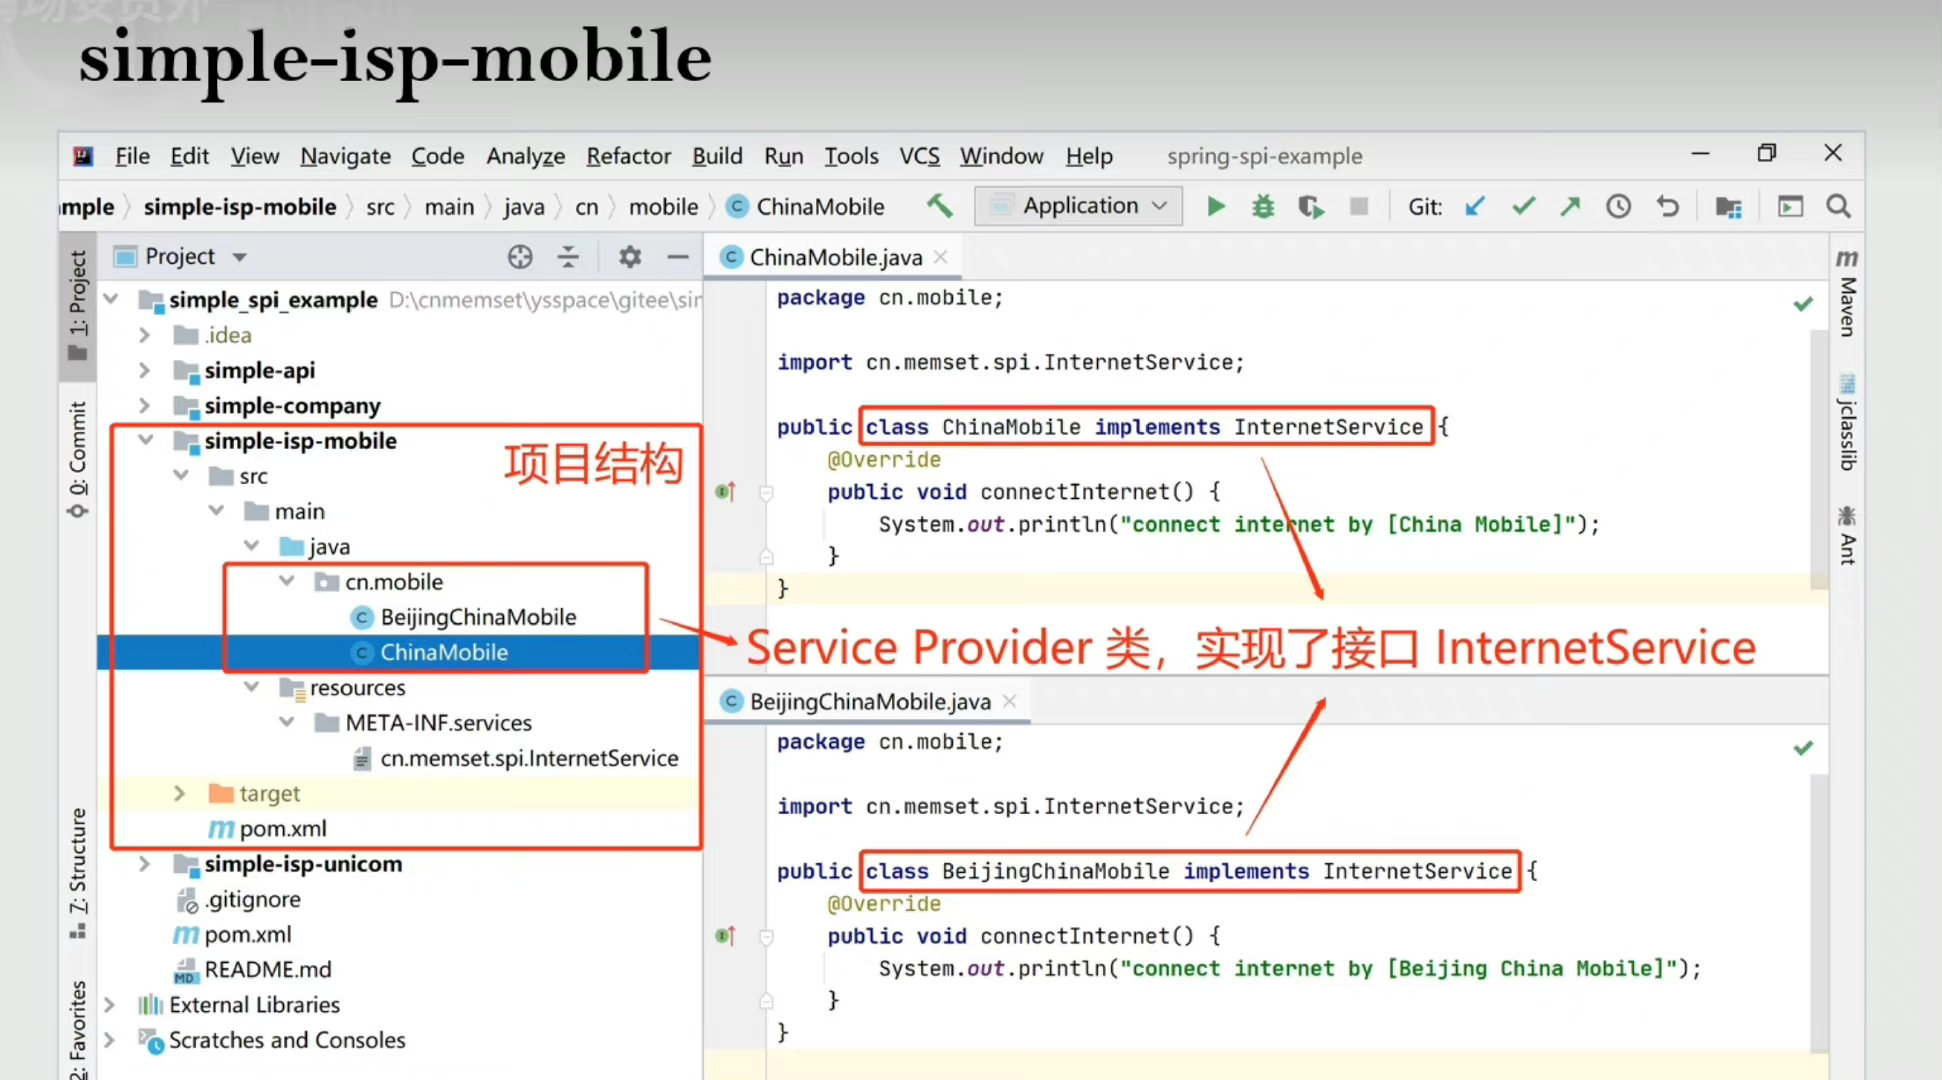Switch to BeijingChinaMobile.java tab
This screenshot has height=1080, width=1942.
pos(869,702)
